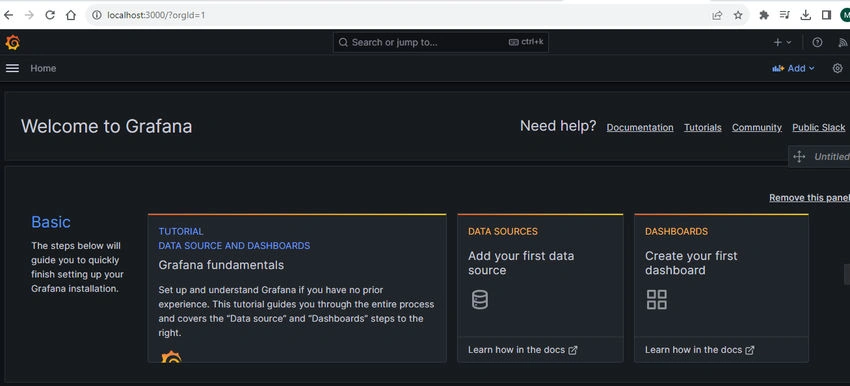Click Remove this panel link

[x=809, y=198]
